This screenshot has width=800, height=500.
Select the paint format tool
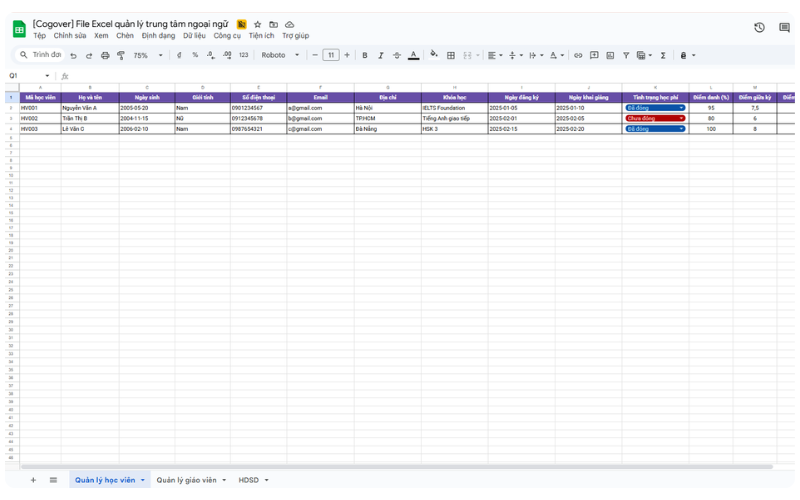[121, 56]
